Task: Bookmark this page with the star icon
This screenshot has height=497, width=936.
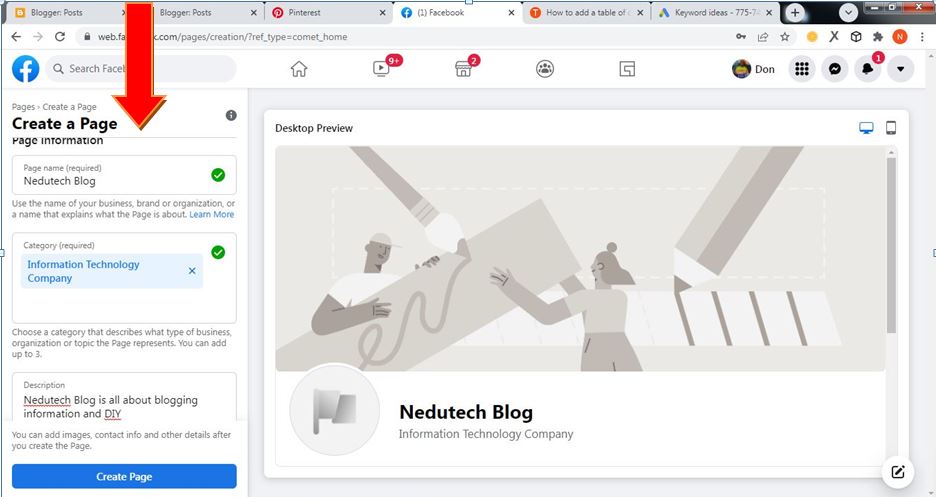Action: [784, 37]
